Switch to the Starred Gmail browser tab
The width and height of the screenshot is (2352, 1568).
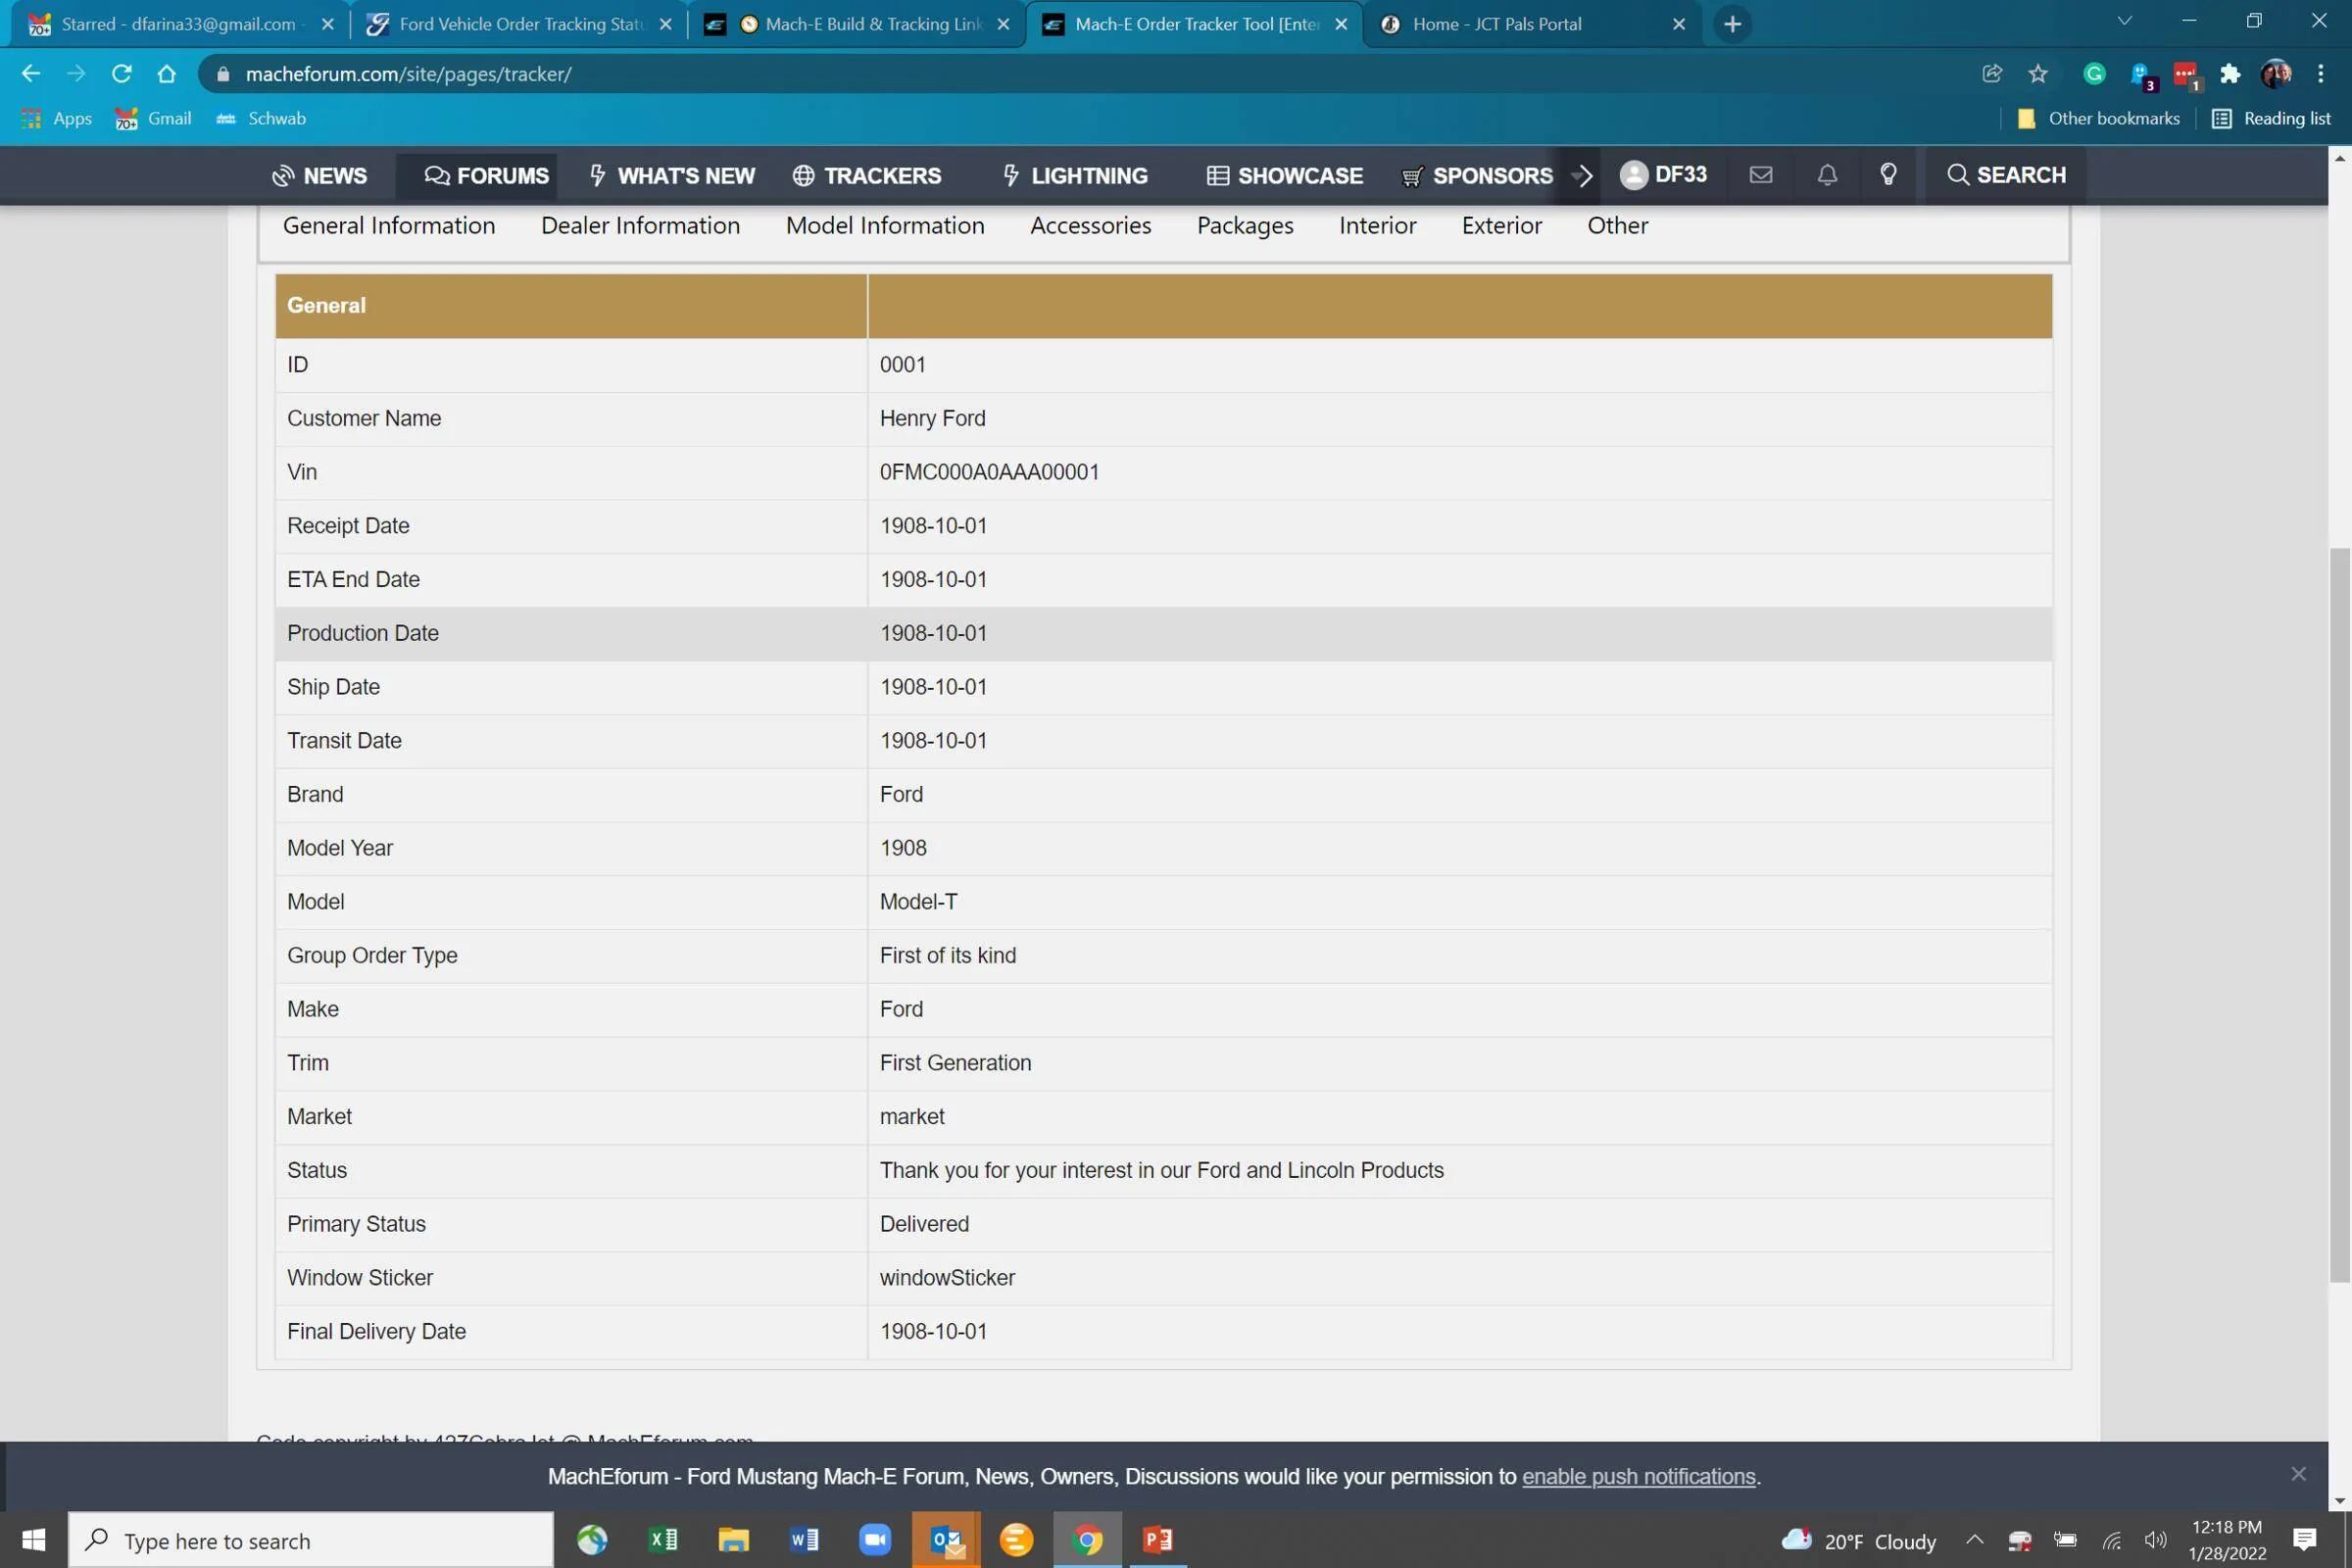(x=180, y=24)
